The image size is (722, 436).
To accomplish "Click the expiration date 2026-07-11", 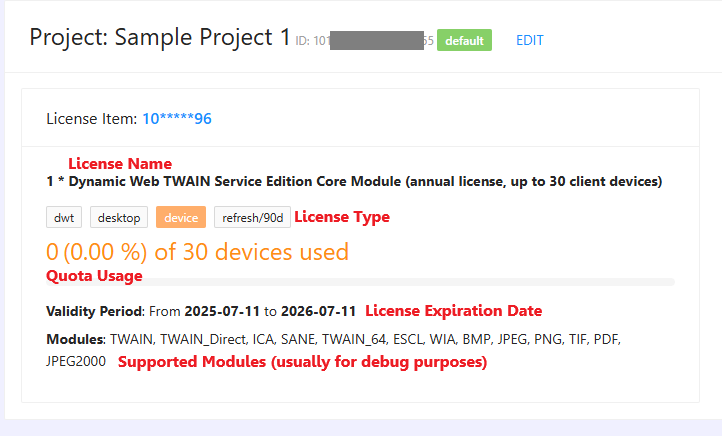I will (x=319, y=312).
